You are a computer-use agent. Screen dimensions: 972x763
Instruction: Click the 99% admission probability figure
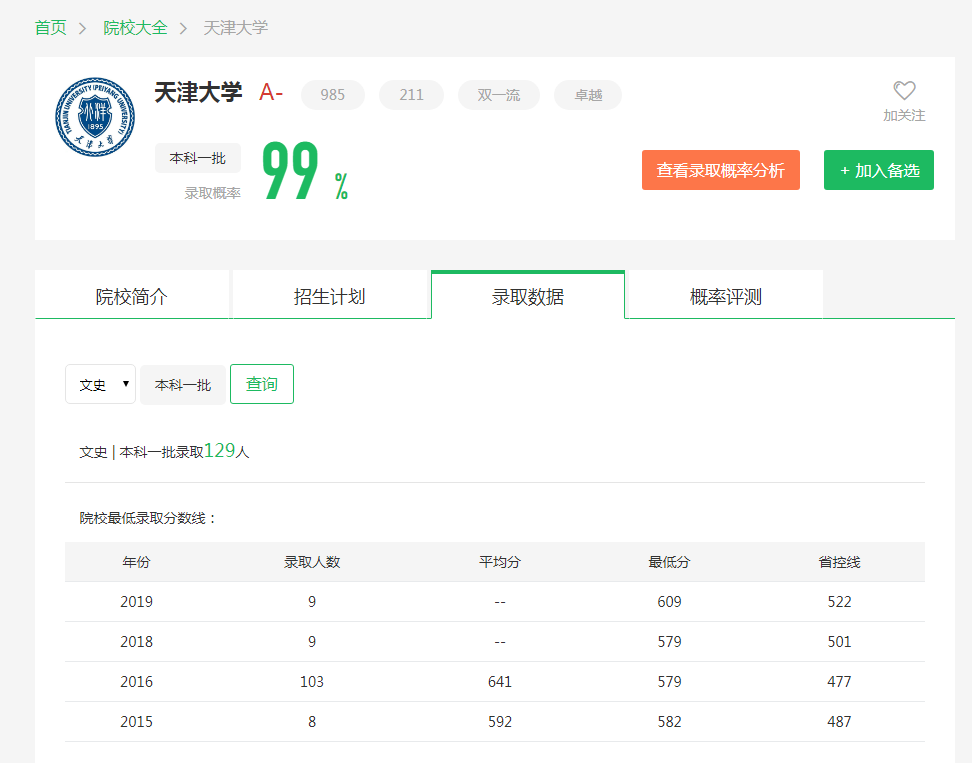(305, 171)
